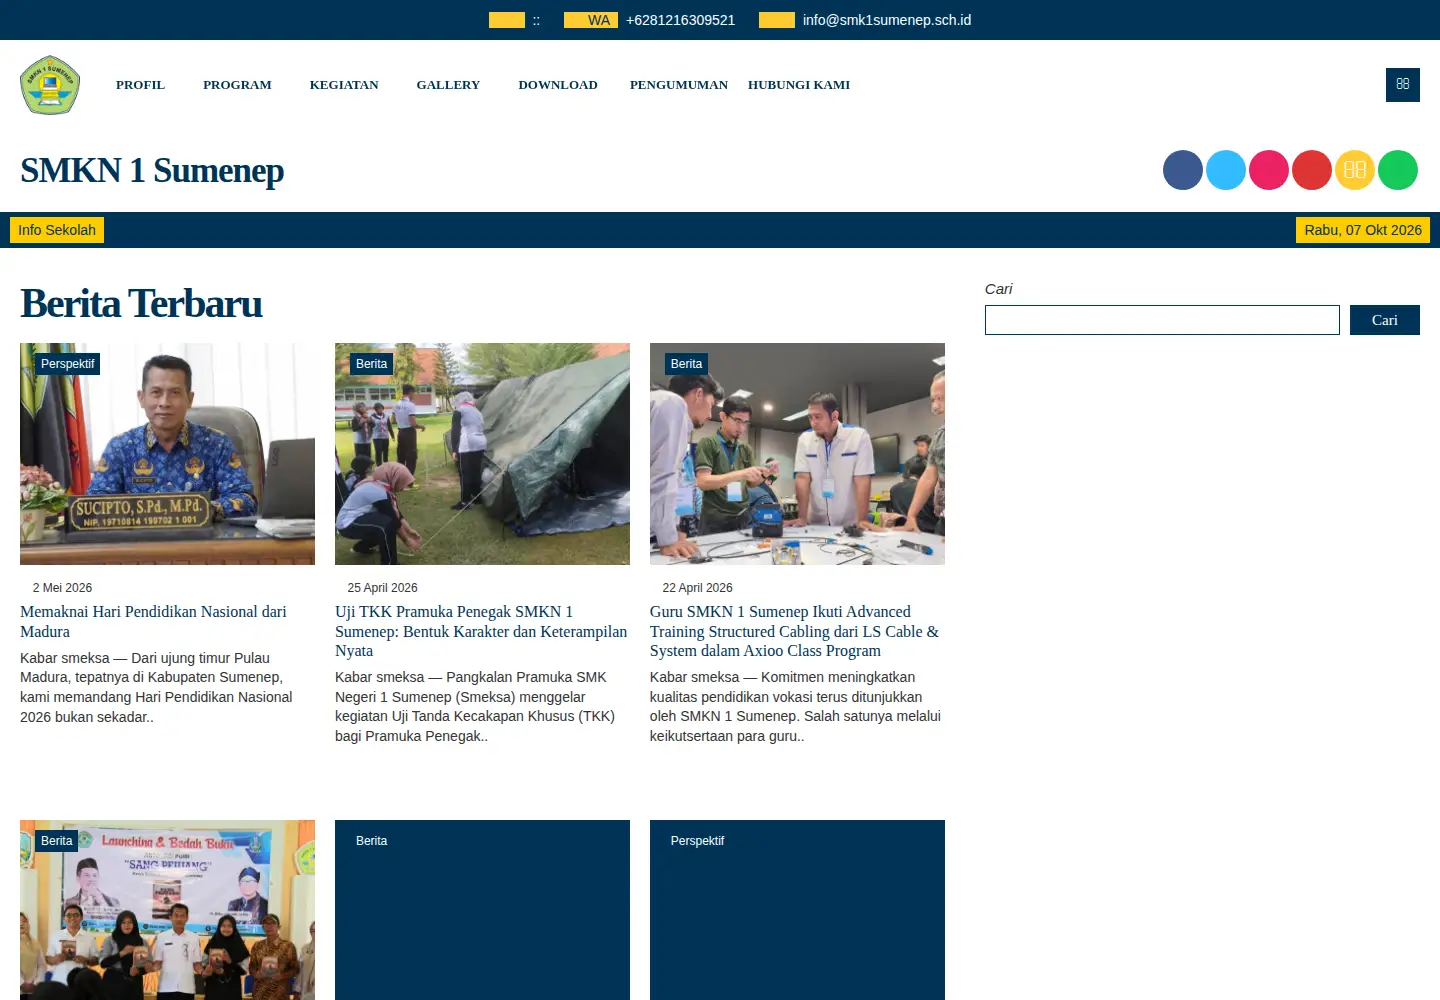
Task: Open the dark blue social media circle
Action: pyautogui.click(x=1183, y=170)
